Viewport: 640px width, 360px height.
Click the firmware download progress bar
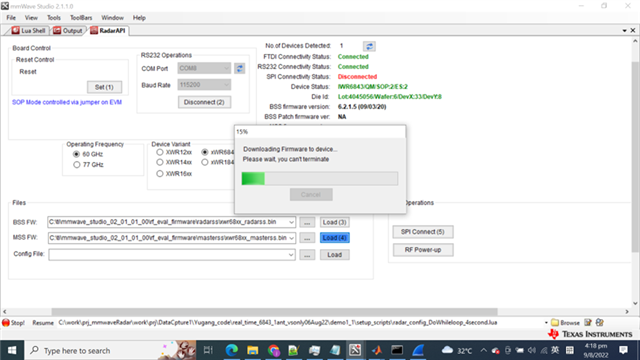pos(320,178)
